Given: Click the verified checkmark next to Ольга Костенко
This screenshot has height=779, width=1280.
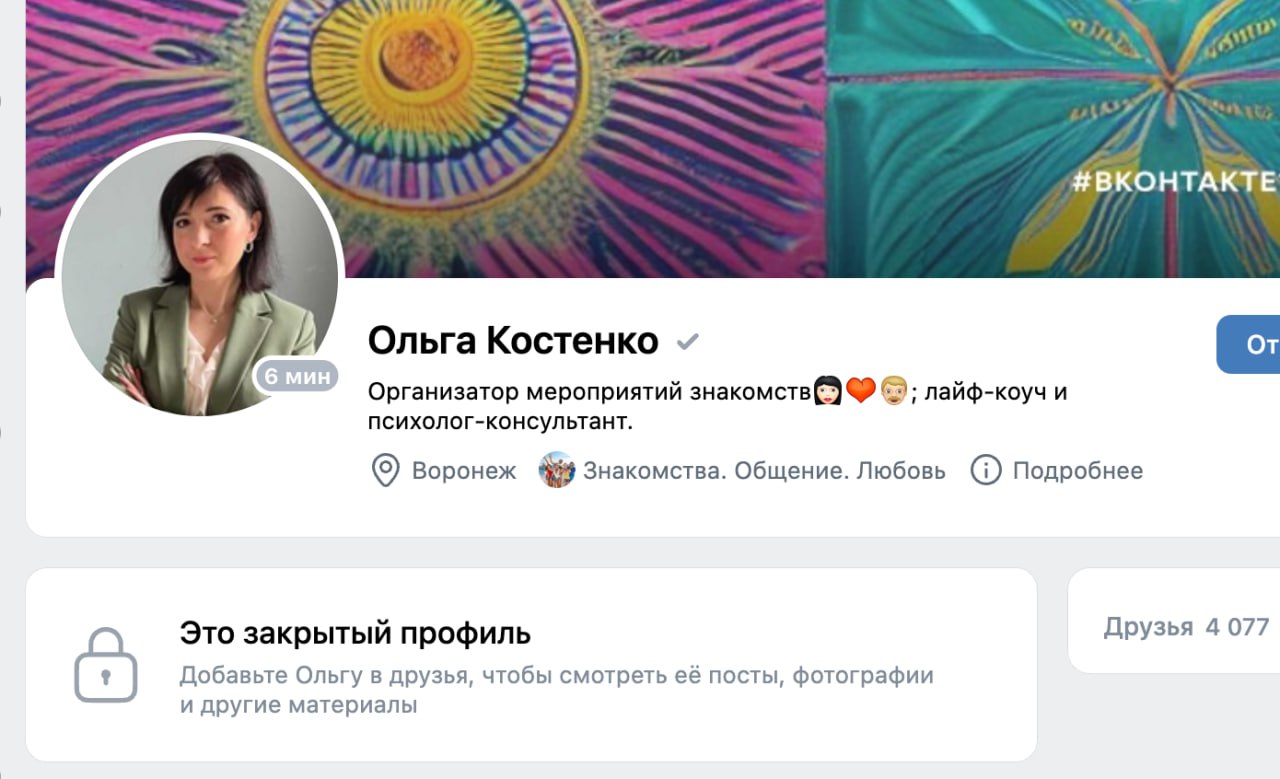Looking at the screenshot, I should click(x=687, y=342).
